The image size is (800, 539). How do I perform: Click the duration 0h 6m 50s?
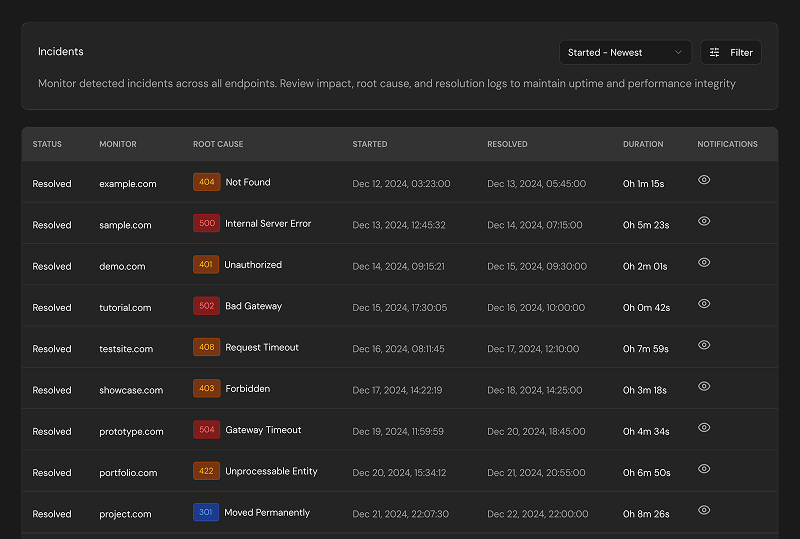click(646, 473)
